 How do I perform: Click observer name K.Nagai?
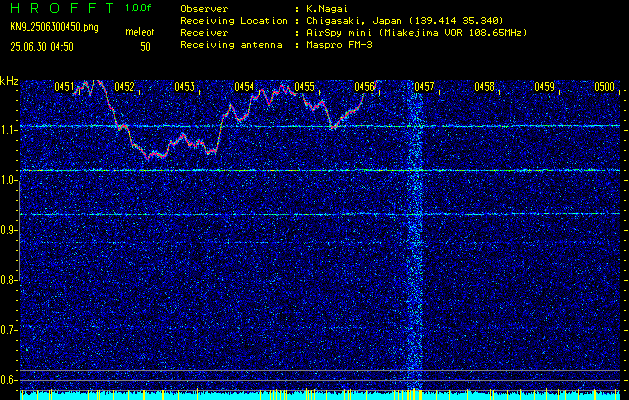pos(327,9)
